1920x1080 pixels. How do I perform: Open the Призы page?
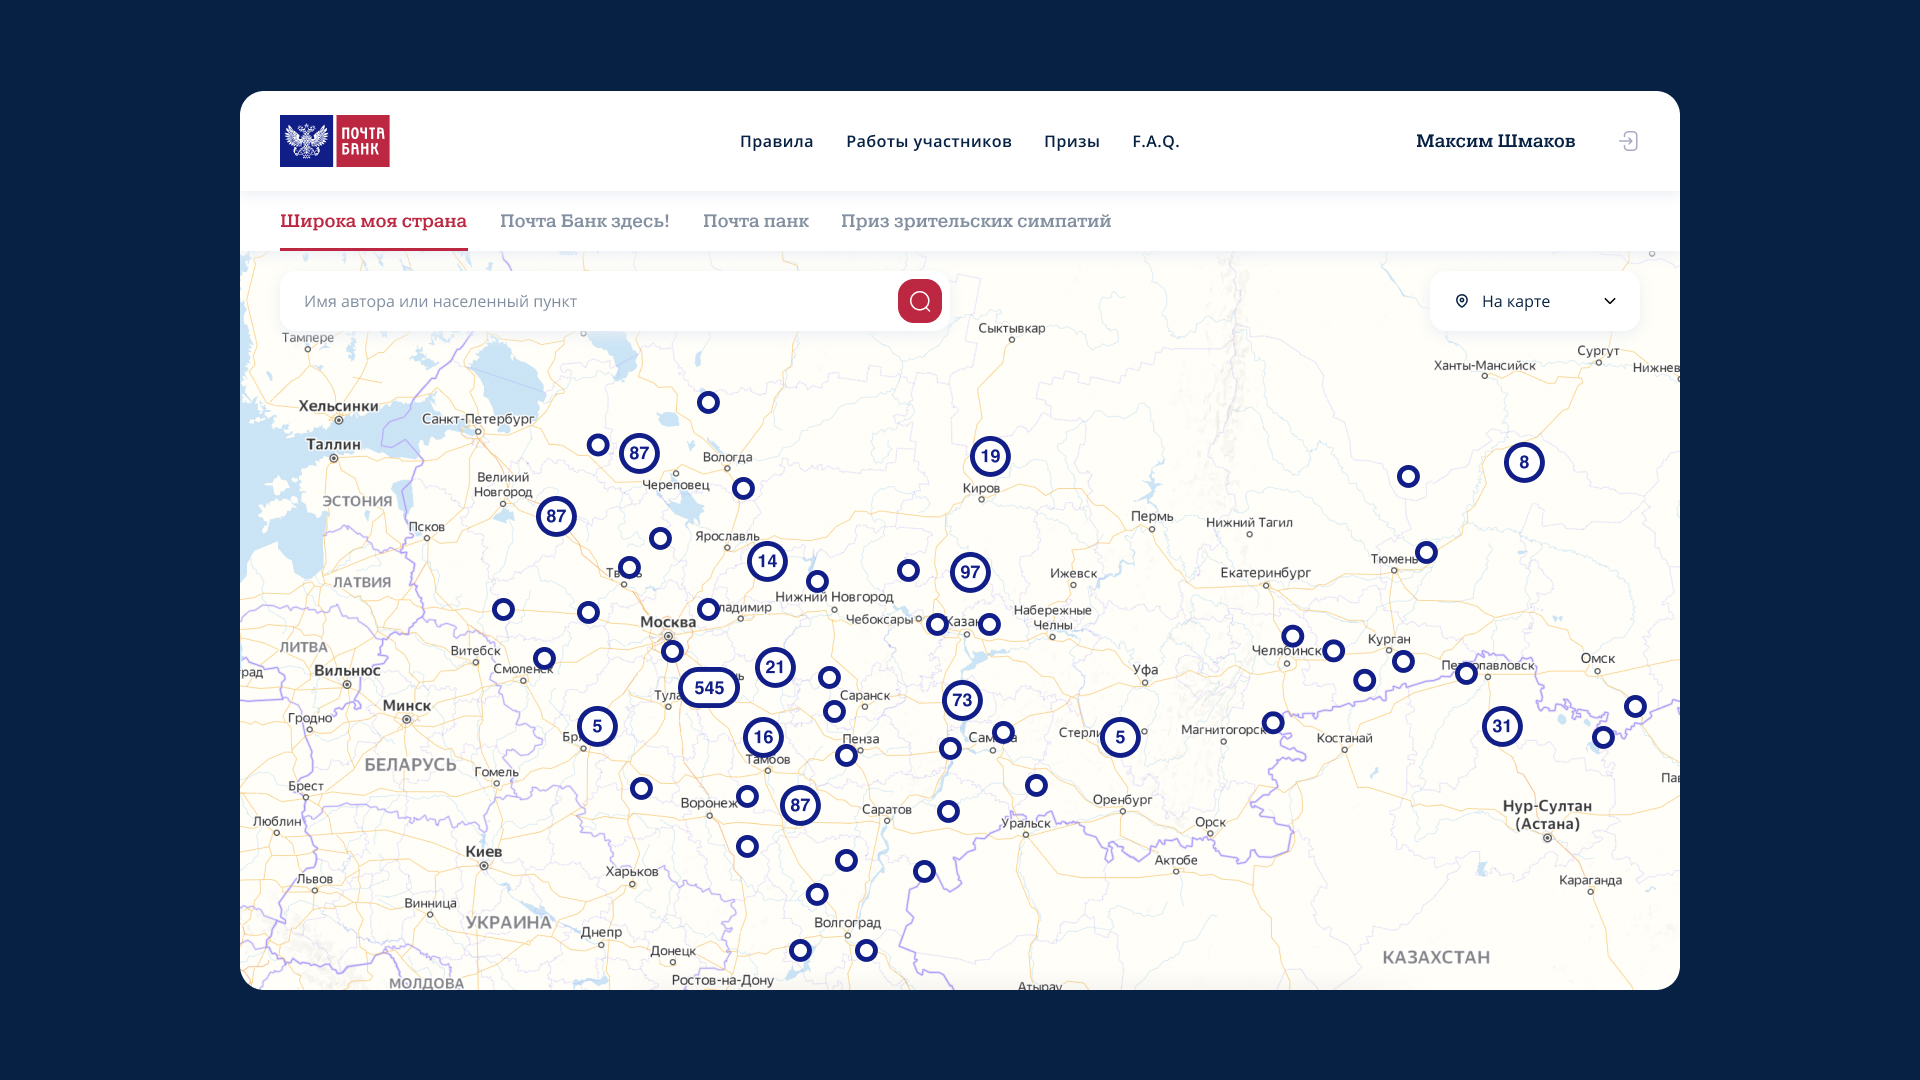click(1072, 141)
